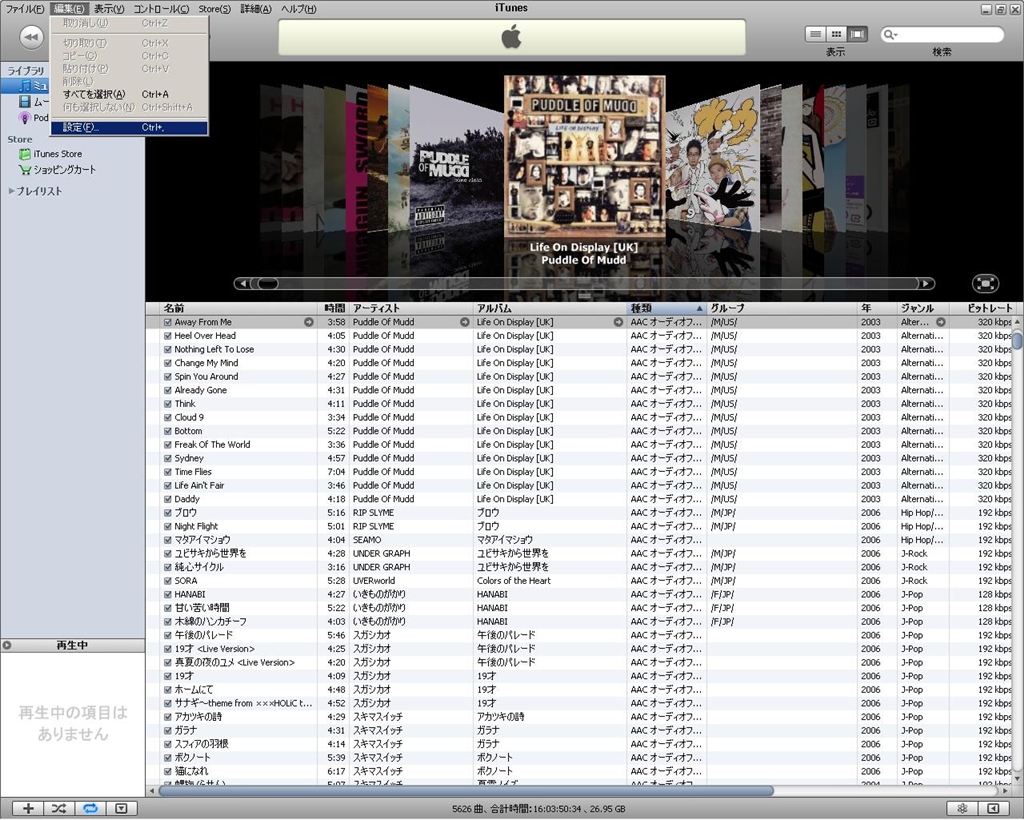Uncheck the Heel Over Head checkbox
1024x820 pixels.
click(168, 336)
